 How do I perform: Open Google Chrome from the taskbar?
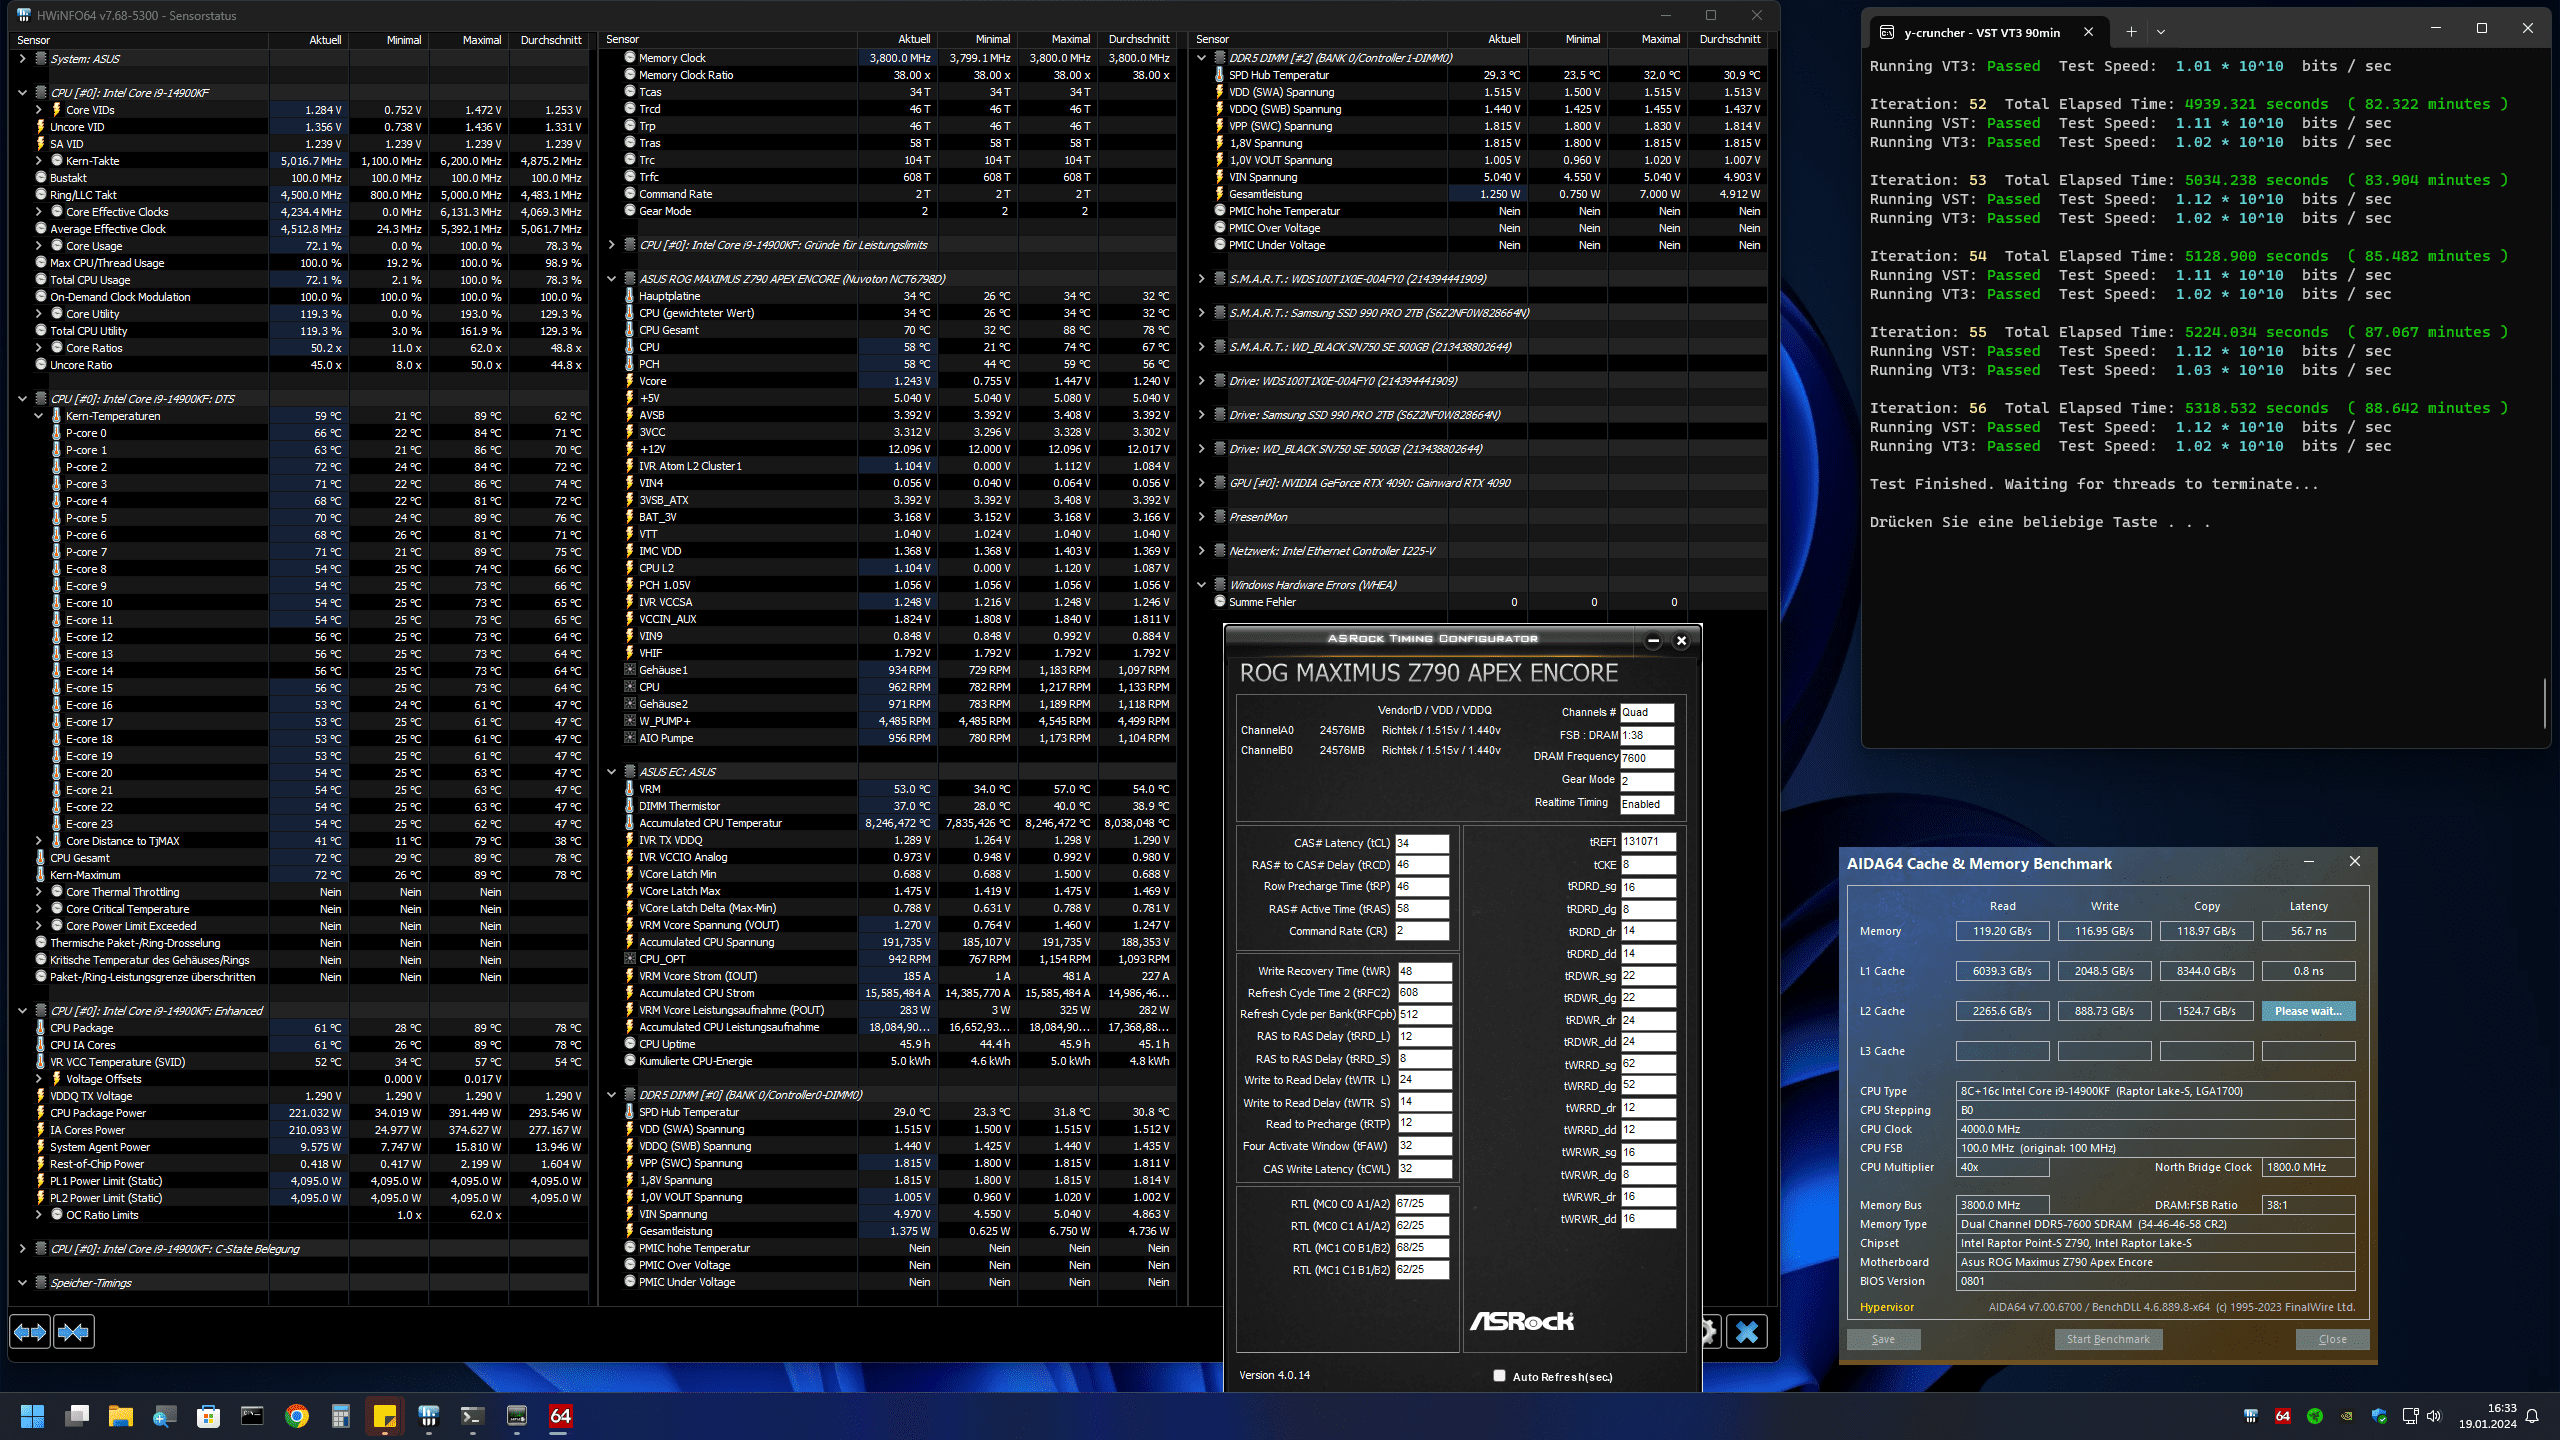pyautogui.click(x=297, y=1416)
